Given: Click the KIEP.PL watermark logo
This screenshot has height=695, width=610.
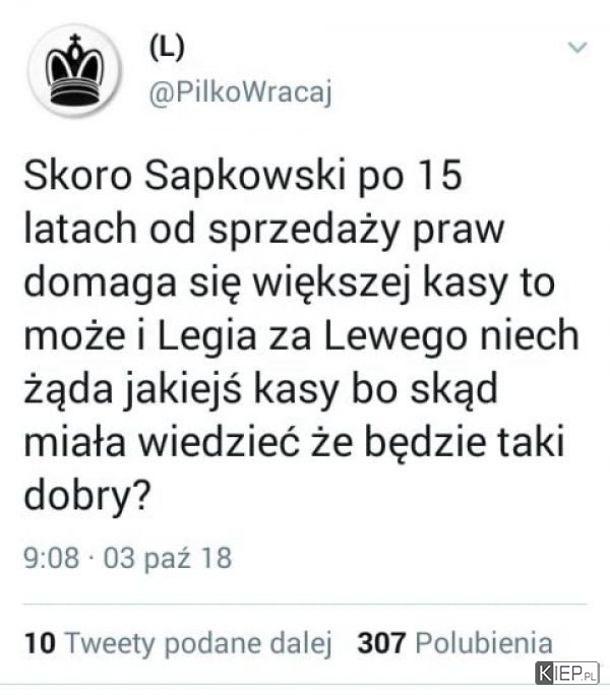Looking at the screenshot, I should pos(567,672).
